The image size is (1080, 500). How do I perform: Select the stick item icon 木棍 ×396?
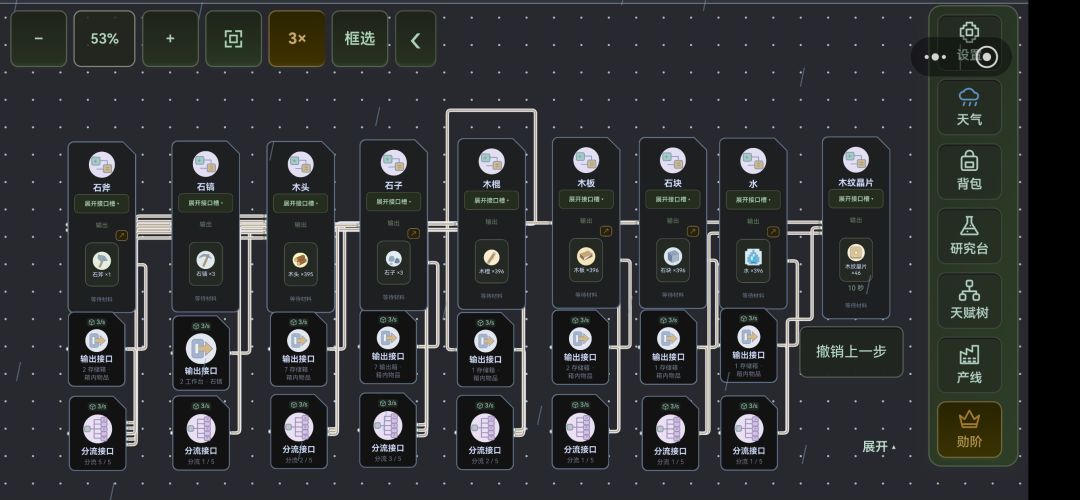491,257
